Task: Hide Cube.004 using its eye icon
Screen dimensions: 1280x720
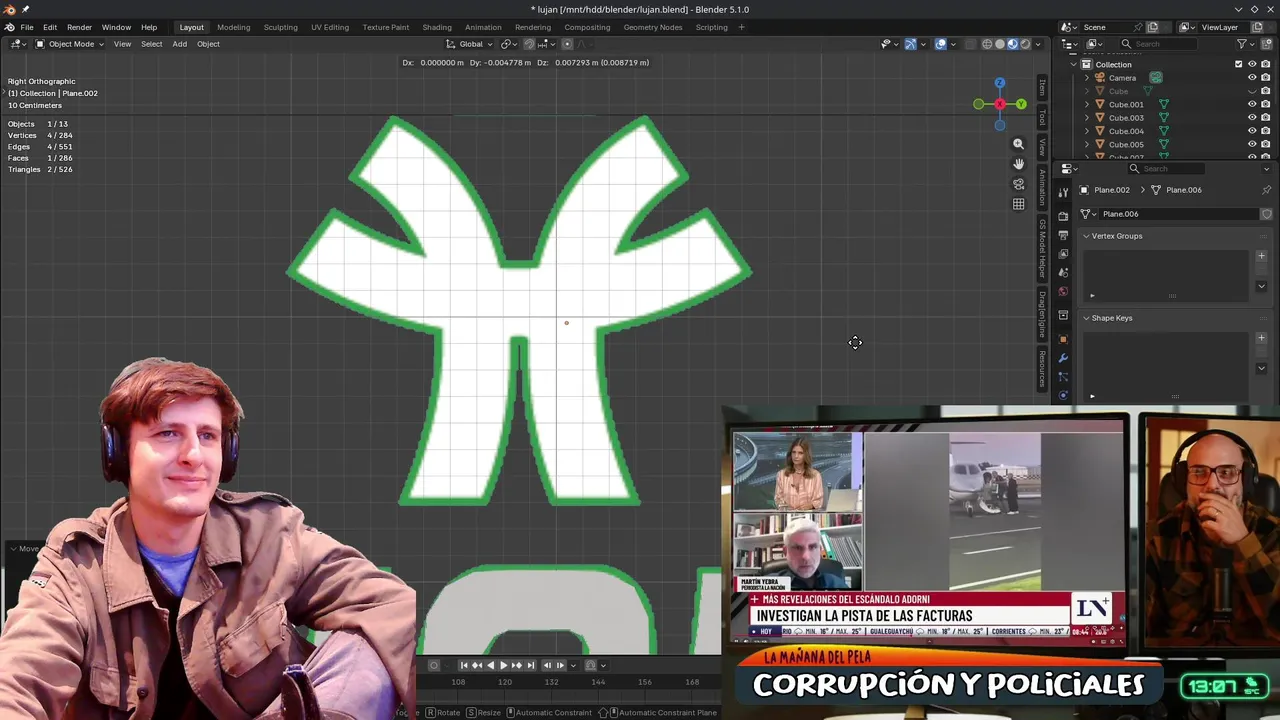Action: (1252, 131)
